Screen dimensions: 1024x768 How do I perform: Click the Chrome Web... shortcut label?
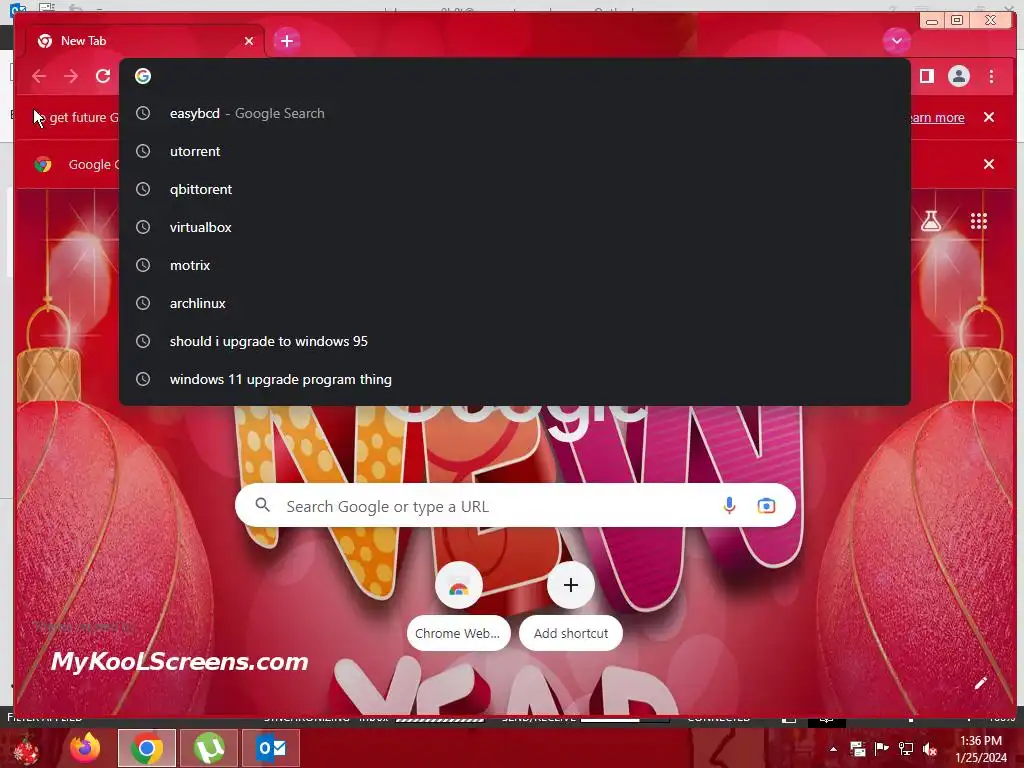click(x=458, y=633)
